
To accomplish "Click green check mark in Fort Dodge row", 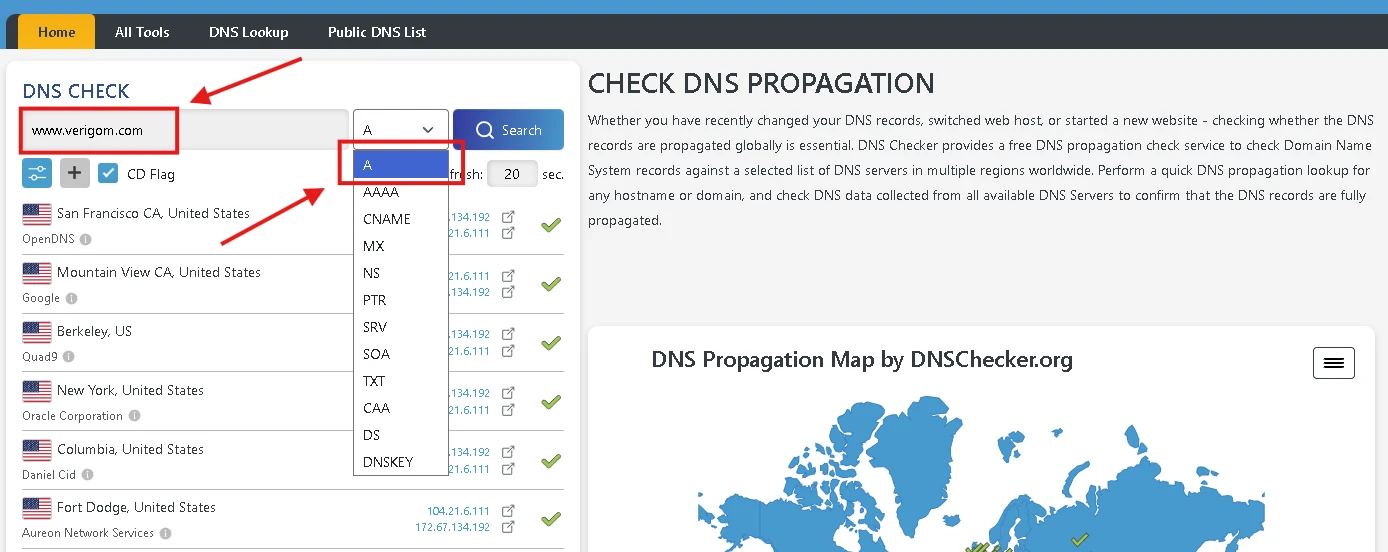I will point(550,519).
